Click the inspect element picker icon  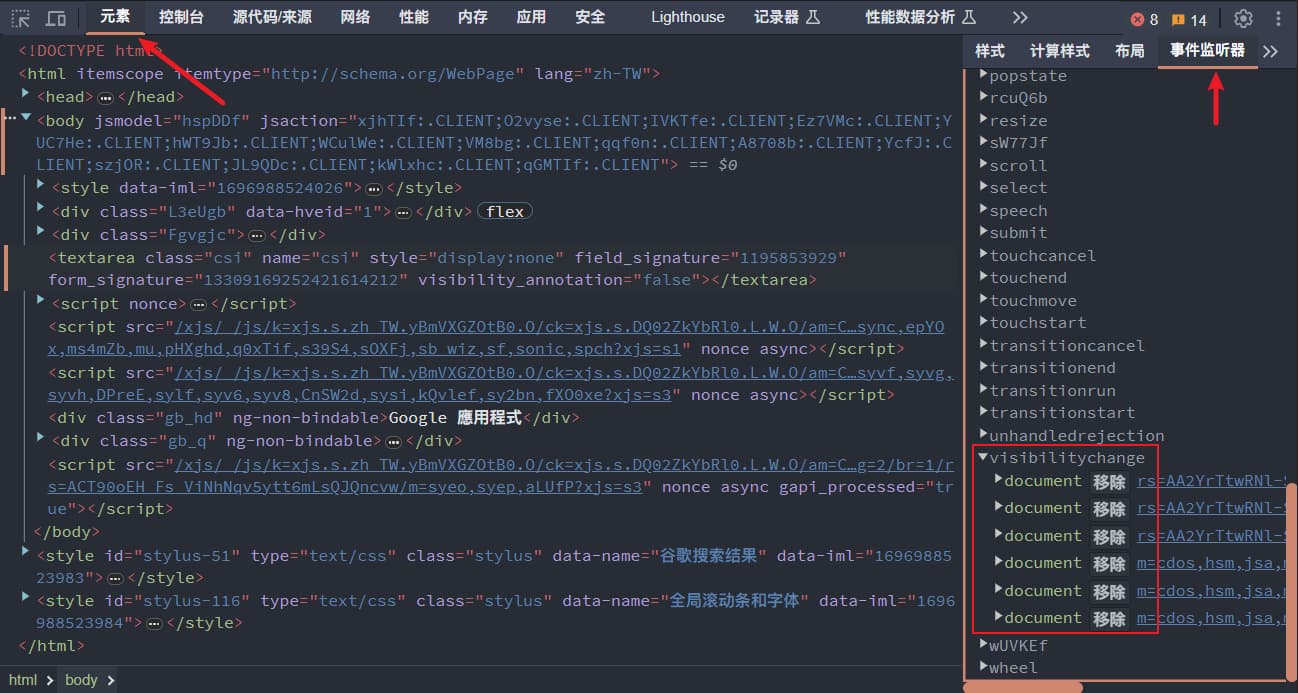[x=21, y=18]
